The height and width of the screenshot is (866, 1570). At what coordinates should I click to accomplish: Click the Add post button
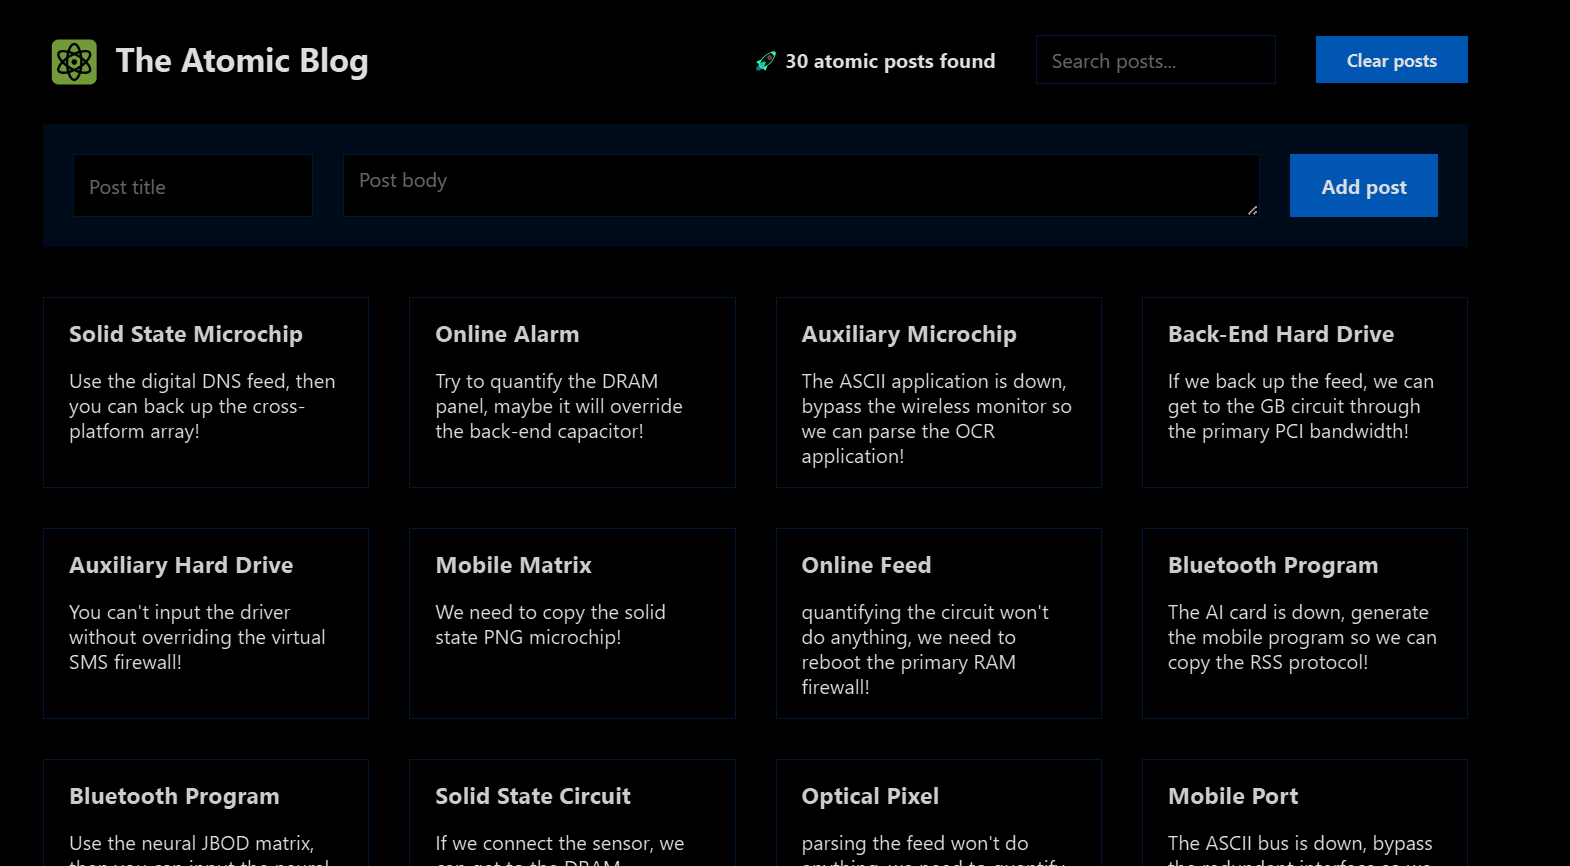pyautogui.click(x=1363, y=186)
